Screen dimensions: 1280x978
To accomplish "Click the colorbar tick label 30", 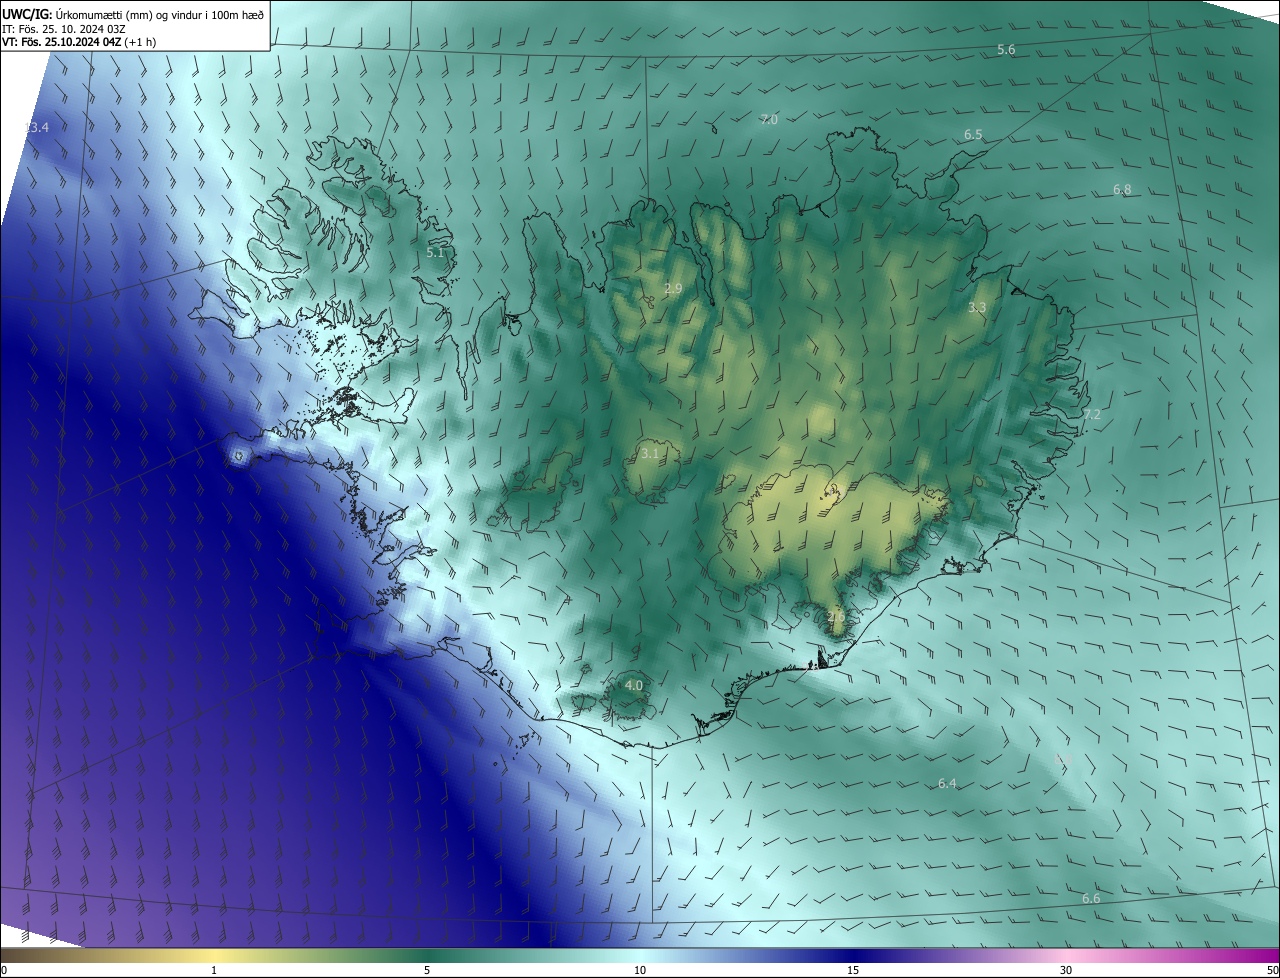I will tap(1066, 971).
